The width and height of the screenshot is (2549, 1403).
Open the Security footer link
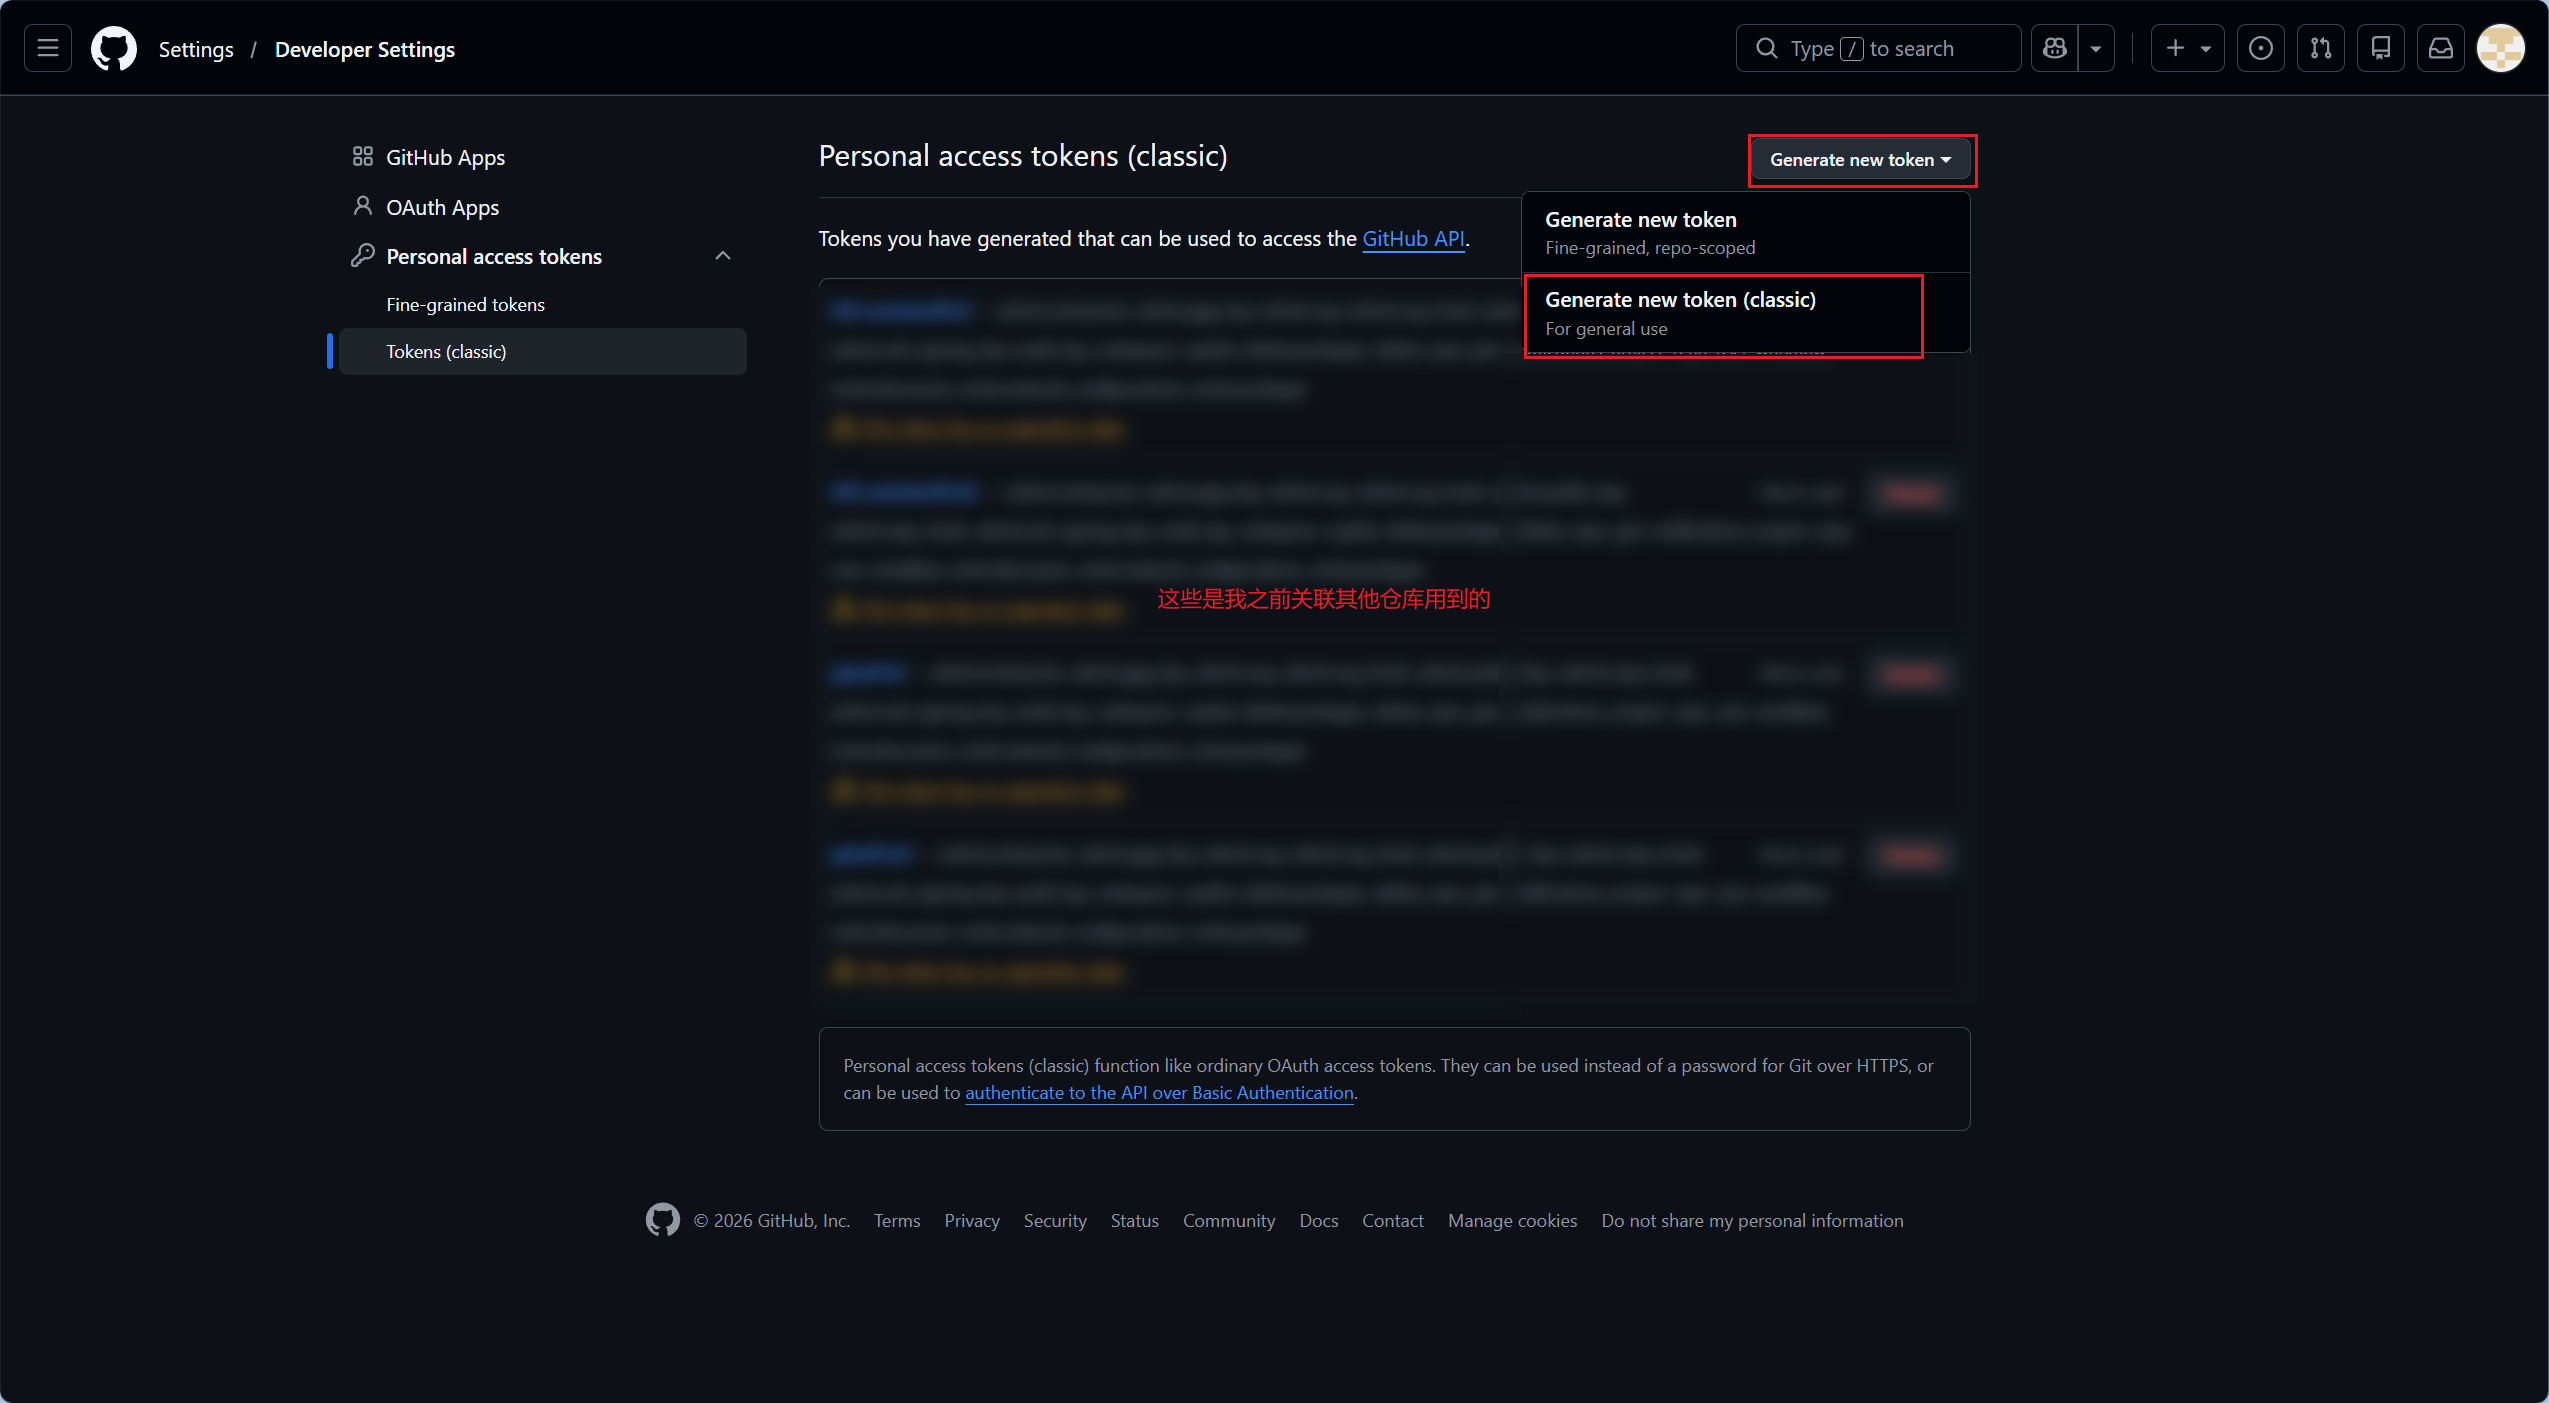(1055, 1221)
